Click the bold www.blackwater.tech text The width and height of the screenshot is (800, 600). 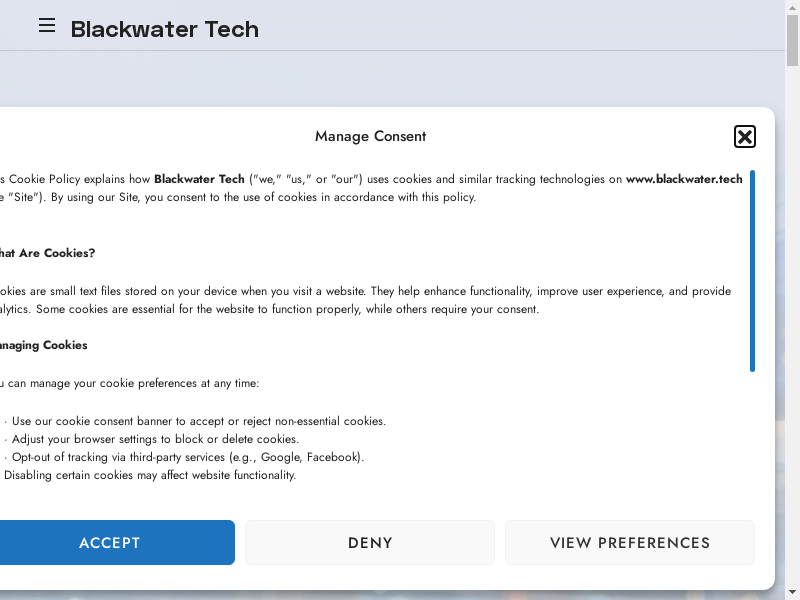point(684,179)
